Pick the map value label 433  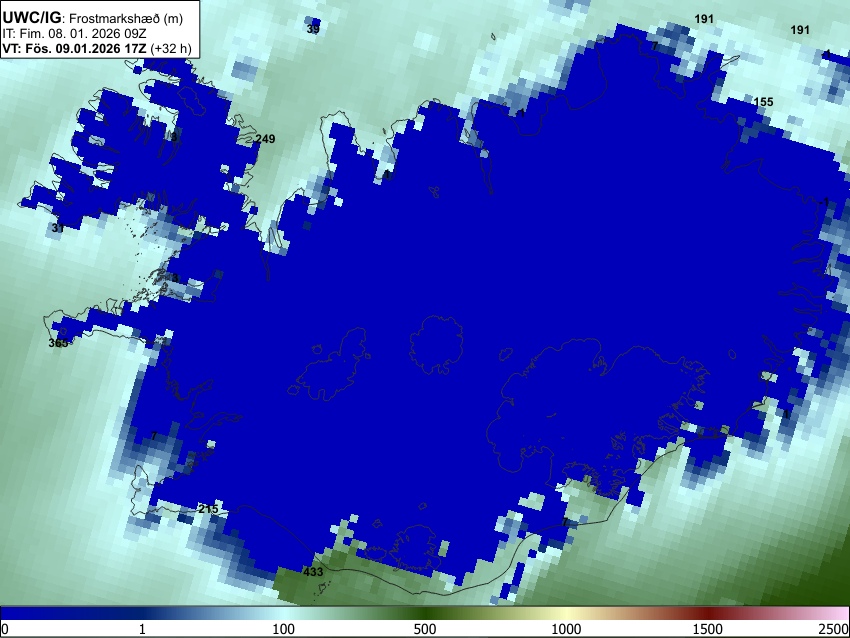[313, 572]
